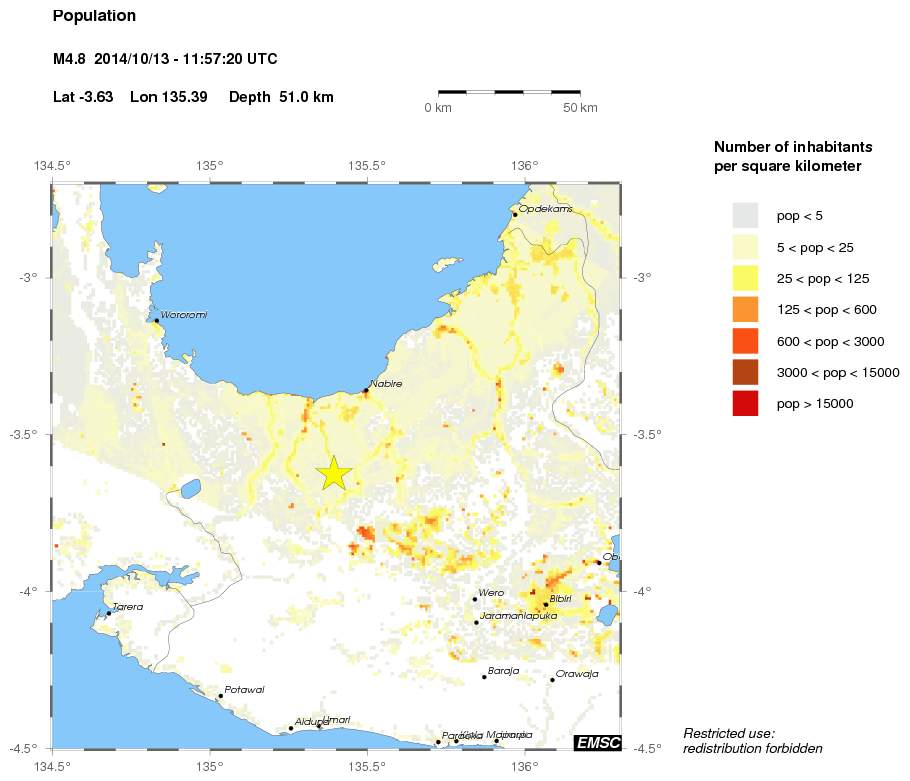The height and width of the screenshot is (781, 910).
Task: Click the Bibiri town marker
Action: pyautogui.click(x=546, y=604)
